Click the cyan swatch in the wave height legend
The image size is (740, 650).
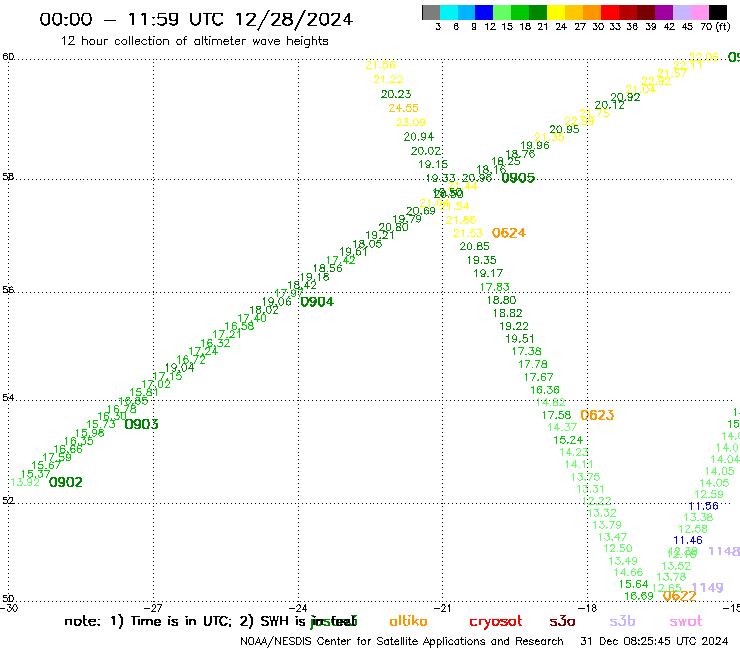pyautogui.click(x=449, y=12)
